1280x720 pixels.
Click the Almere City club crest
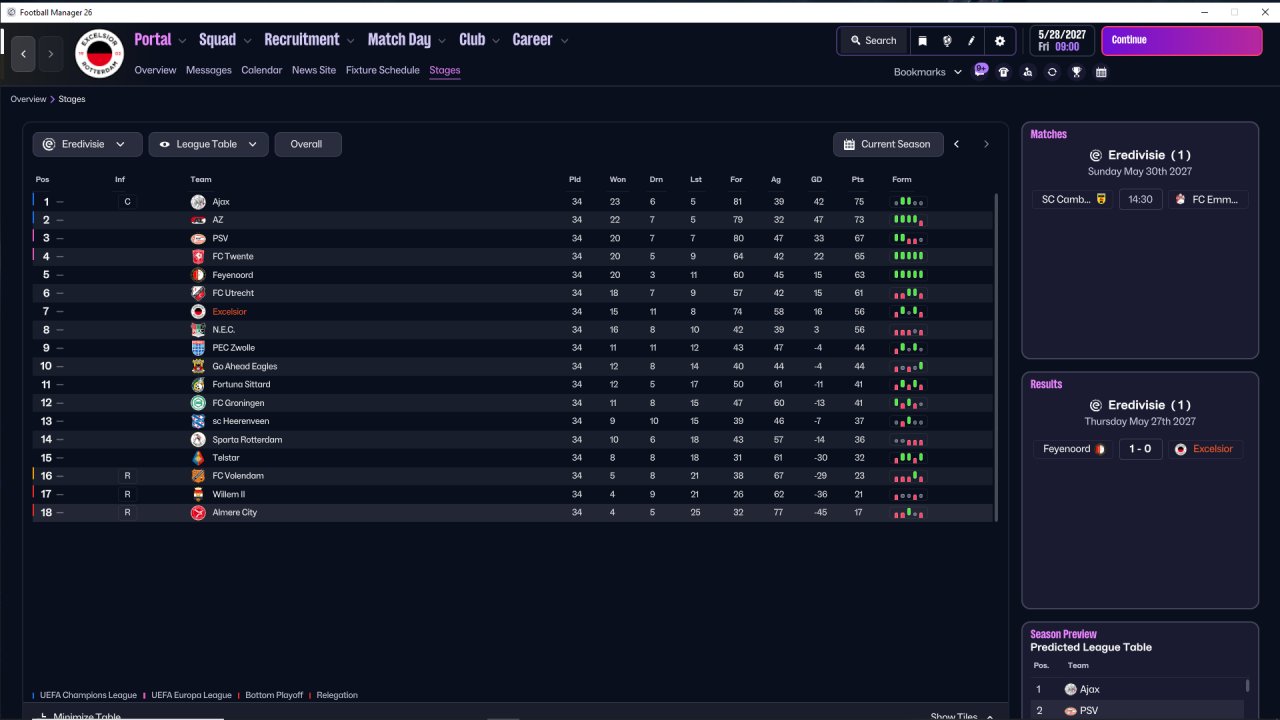tap(198, 512)
